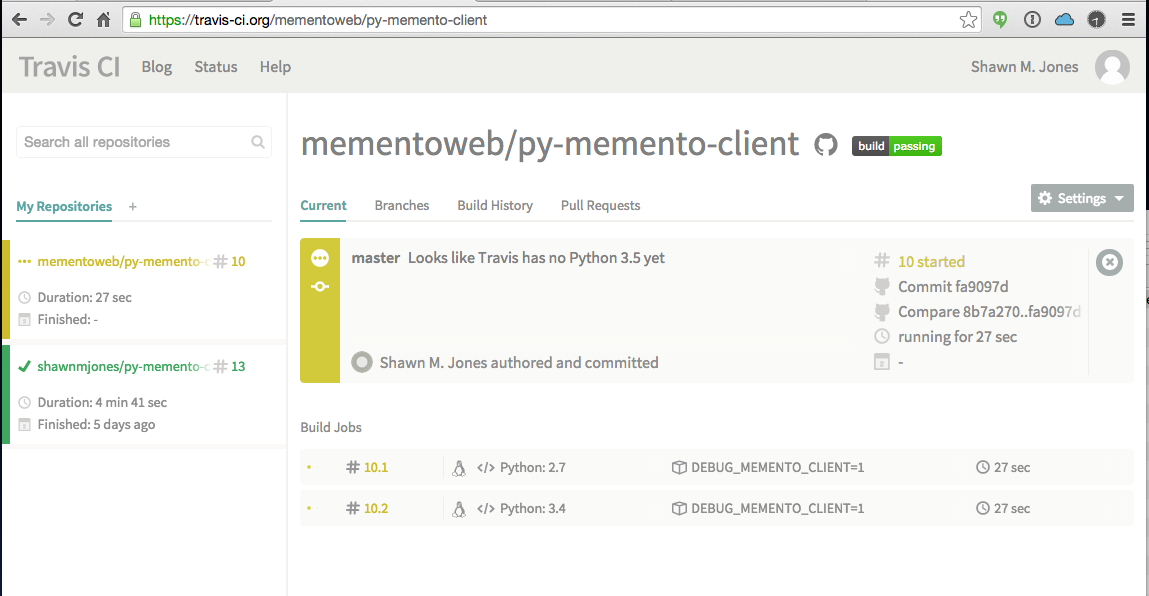Click commit message about Python 3.5
The height and width of the screenshot is (596, 1149).
coord(536,258)
